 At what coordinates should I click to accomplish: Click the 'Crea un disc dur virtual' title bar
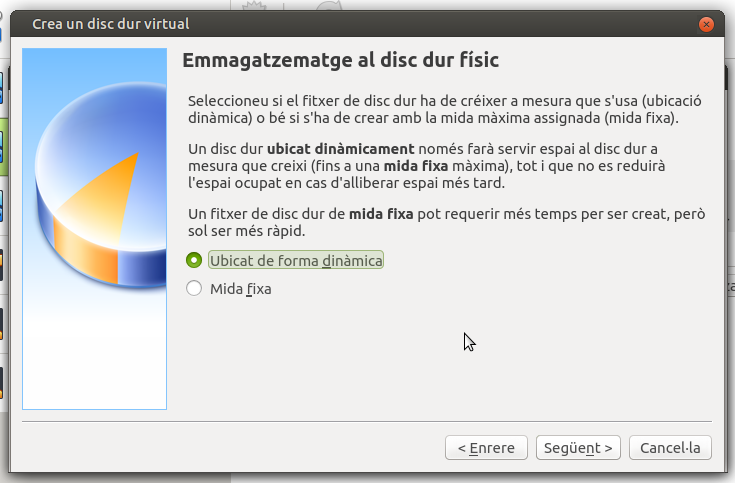[300, 24]
